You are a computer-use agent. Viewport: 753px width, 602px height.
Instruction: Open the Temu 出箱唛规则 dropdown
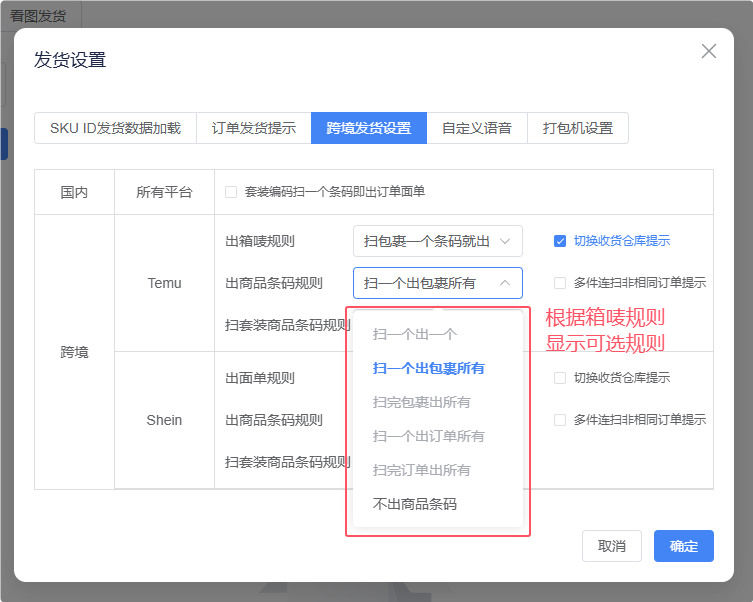pyautogui.click(x=437, y=241)
